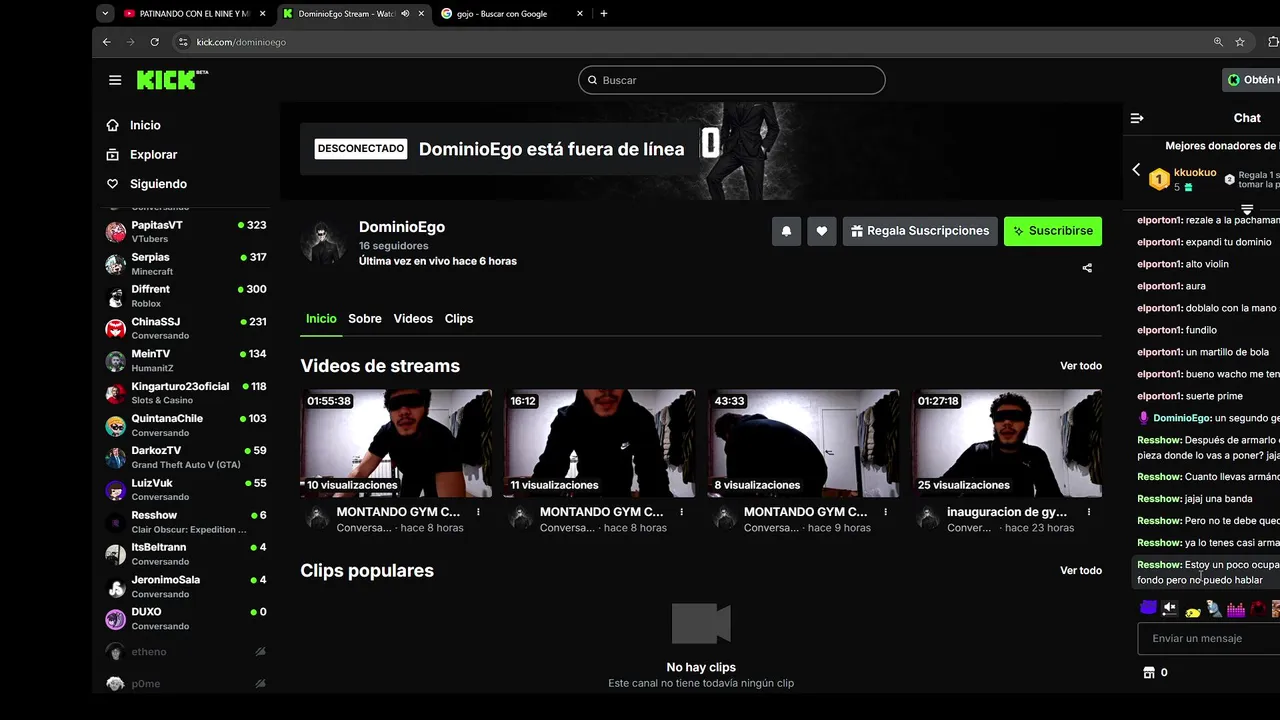Viewport: 1280px width, 720px height.
Task: Click previous arrow in top donors
Action: [x=1136, y=170]
